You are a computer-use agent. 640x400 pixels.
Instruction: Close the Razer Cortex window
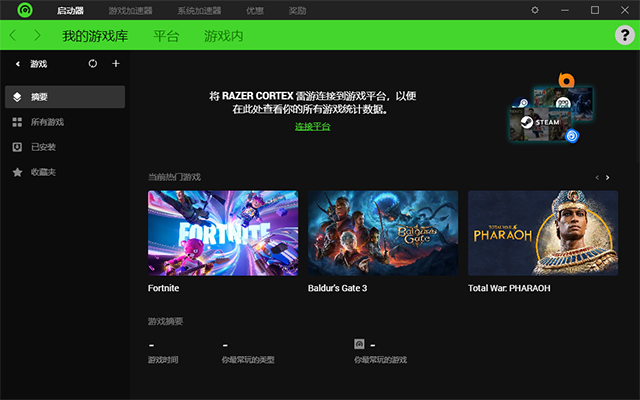(625, 10)
